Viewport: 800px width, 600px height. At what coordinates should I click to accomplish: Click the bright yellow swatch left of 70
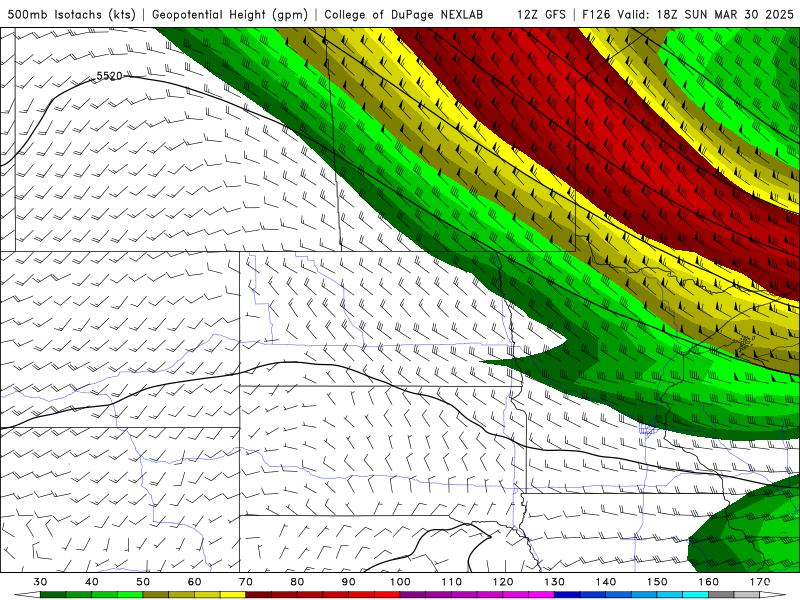pyautogui.click(x=233, y=595)
